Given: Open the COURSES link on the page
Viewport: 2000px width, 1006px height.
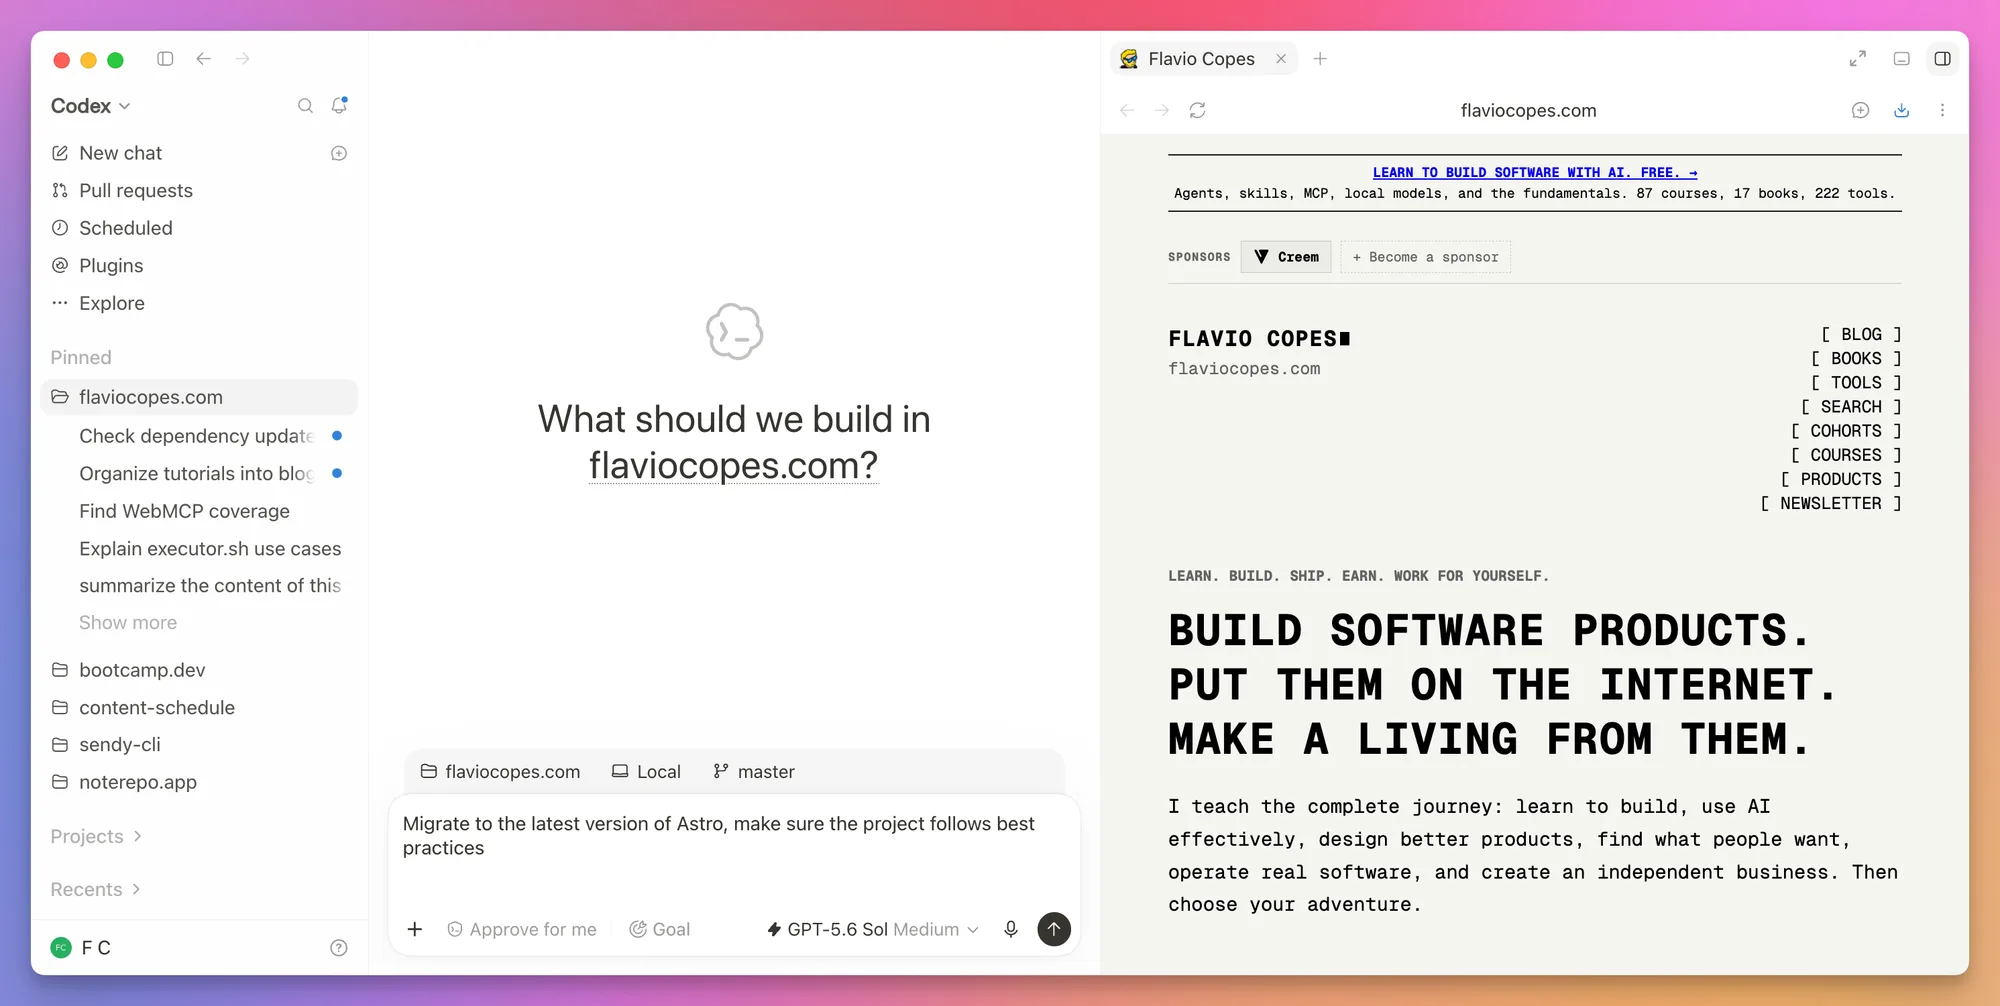Looking at the screenshot, I should coord(1846,455).
